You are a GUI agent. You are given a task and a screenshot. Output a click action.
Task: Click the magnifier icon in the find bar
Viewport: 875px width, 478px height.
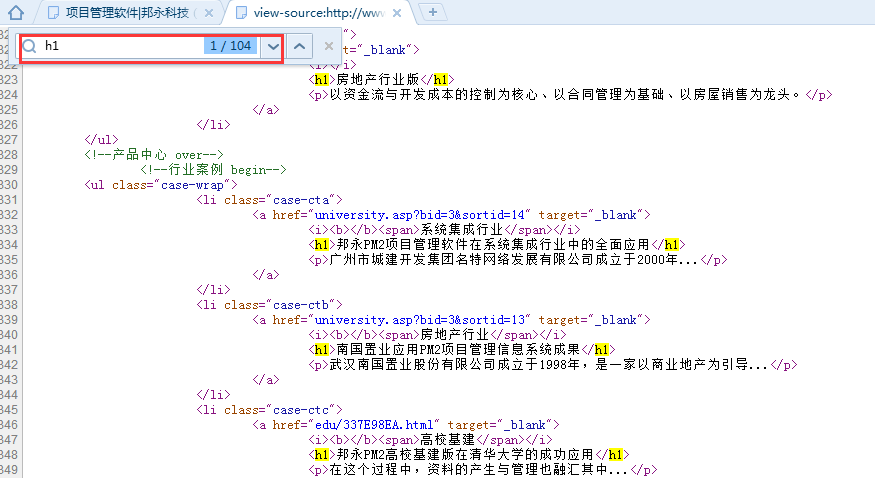[30, 47]
